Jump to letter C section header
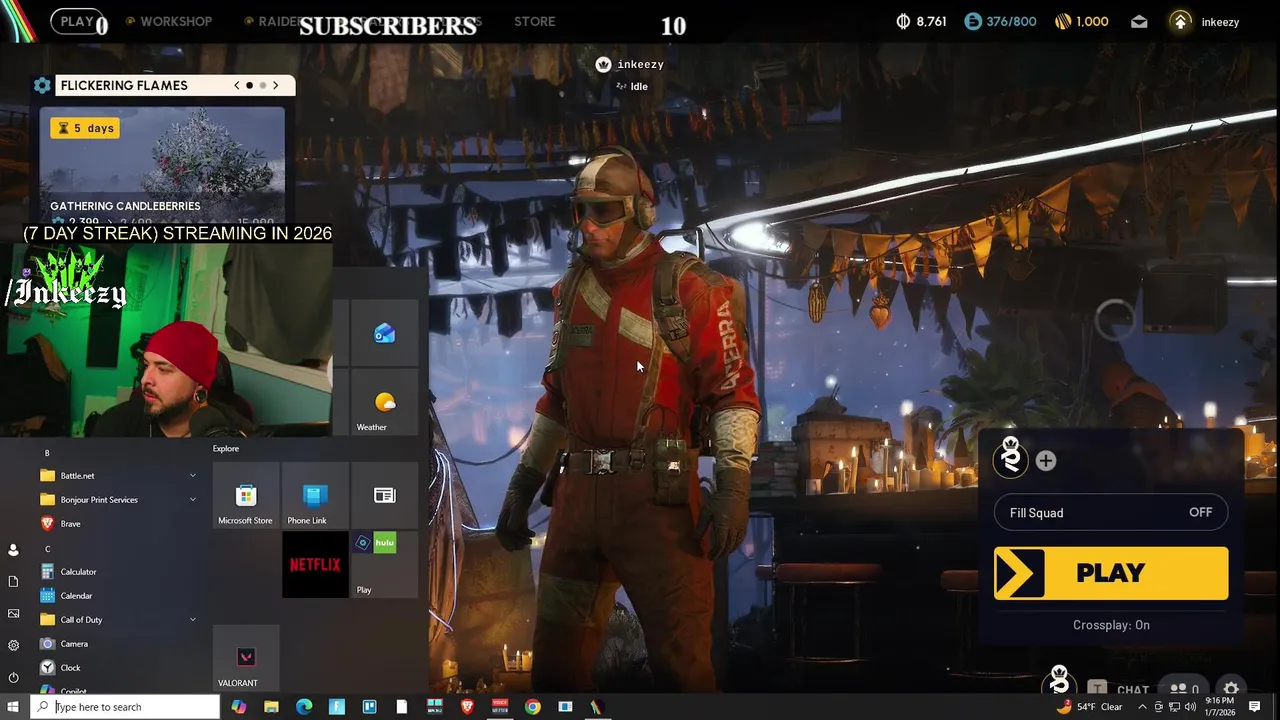 pos(47,549)
